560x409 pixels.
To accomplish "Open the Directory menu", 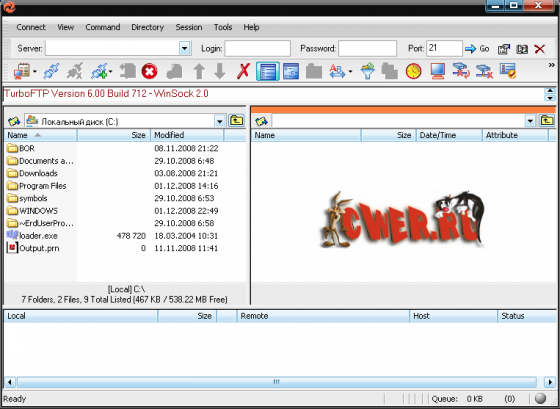I will click(148, 27).
